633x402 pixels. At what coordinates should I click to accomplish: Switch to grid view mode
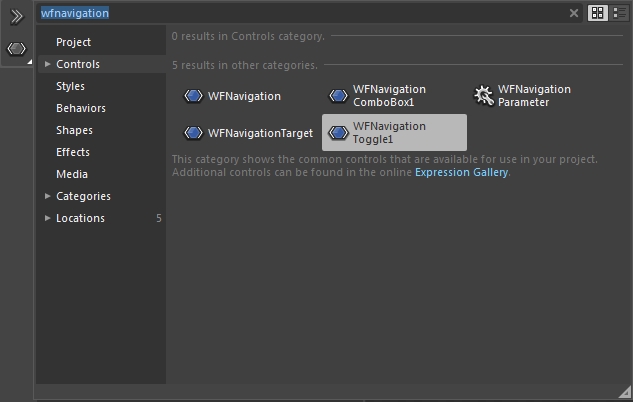click(x=597, y=13)
